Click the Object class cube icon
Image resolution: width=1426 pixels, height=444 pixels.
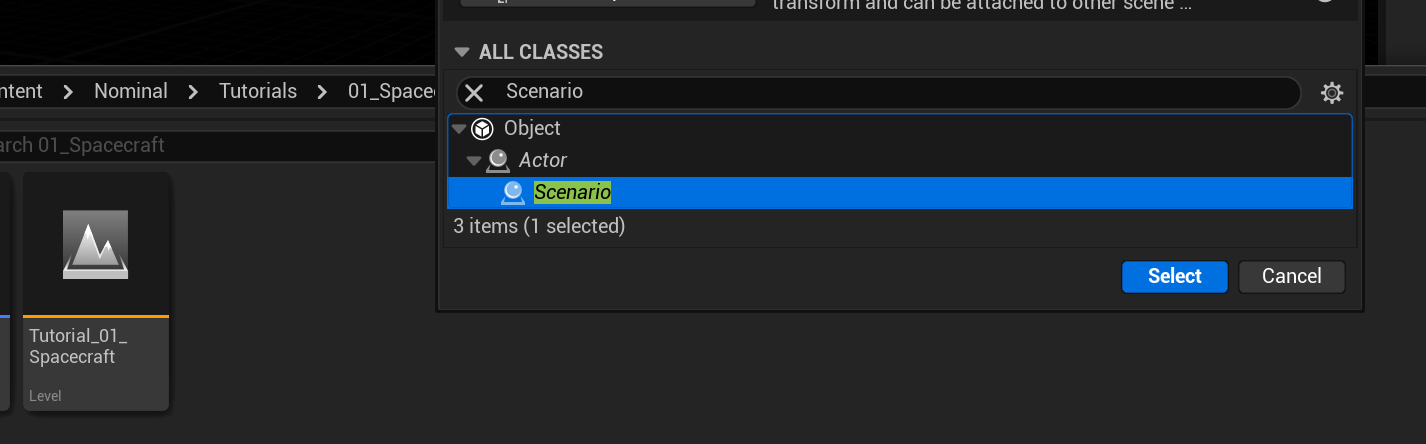coord(482,129)
